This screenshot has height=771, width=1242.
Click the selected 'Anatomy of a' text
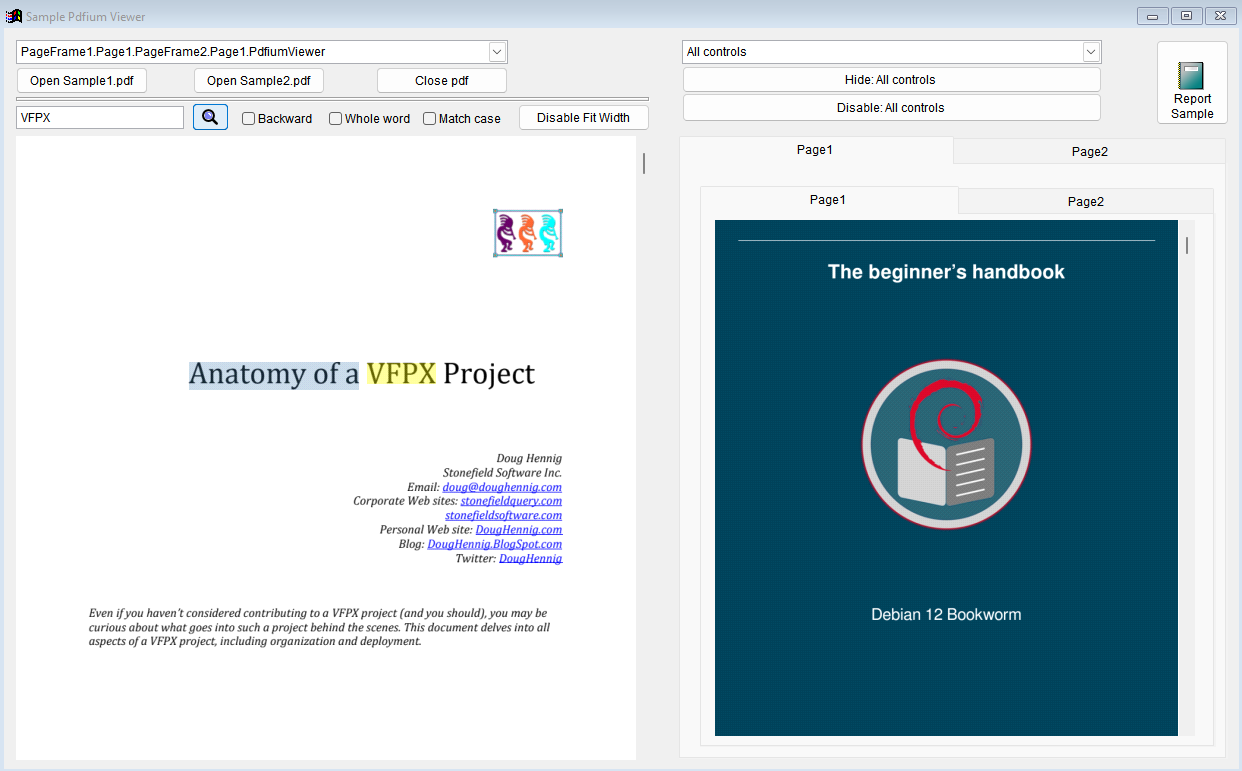(x=274, y=374)
